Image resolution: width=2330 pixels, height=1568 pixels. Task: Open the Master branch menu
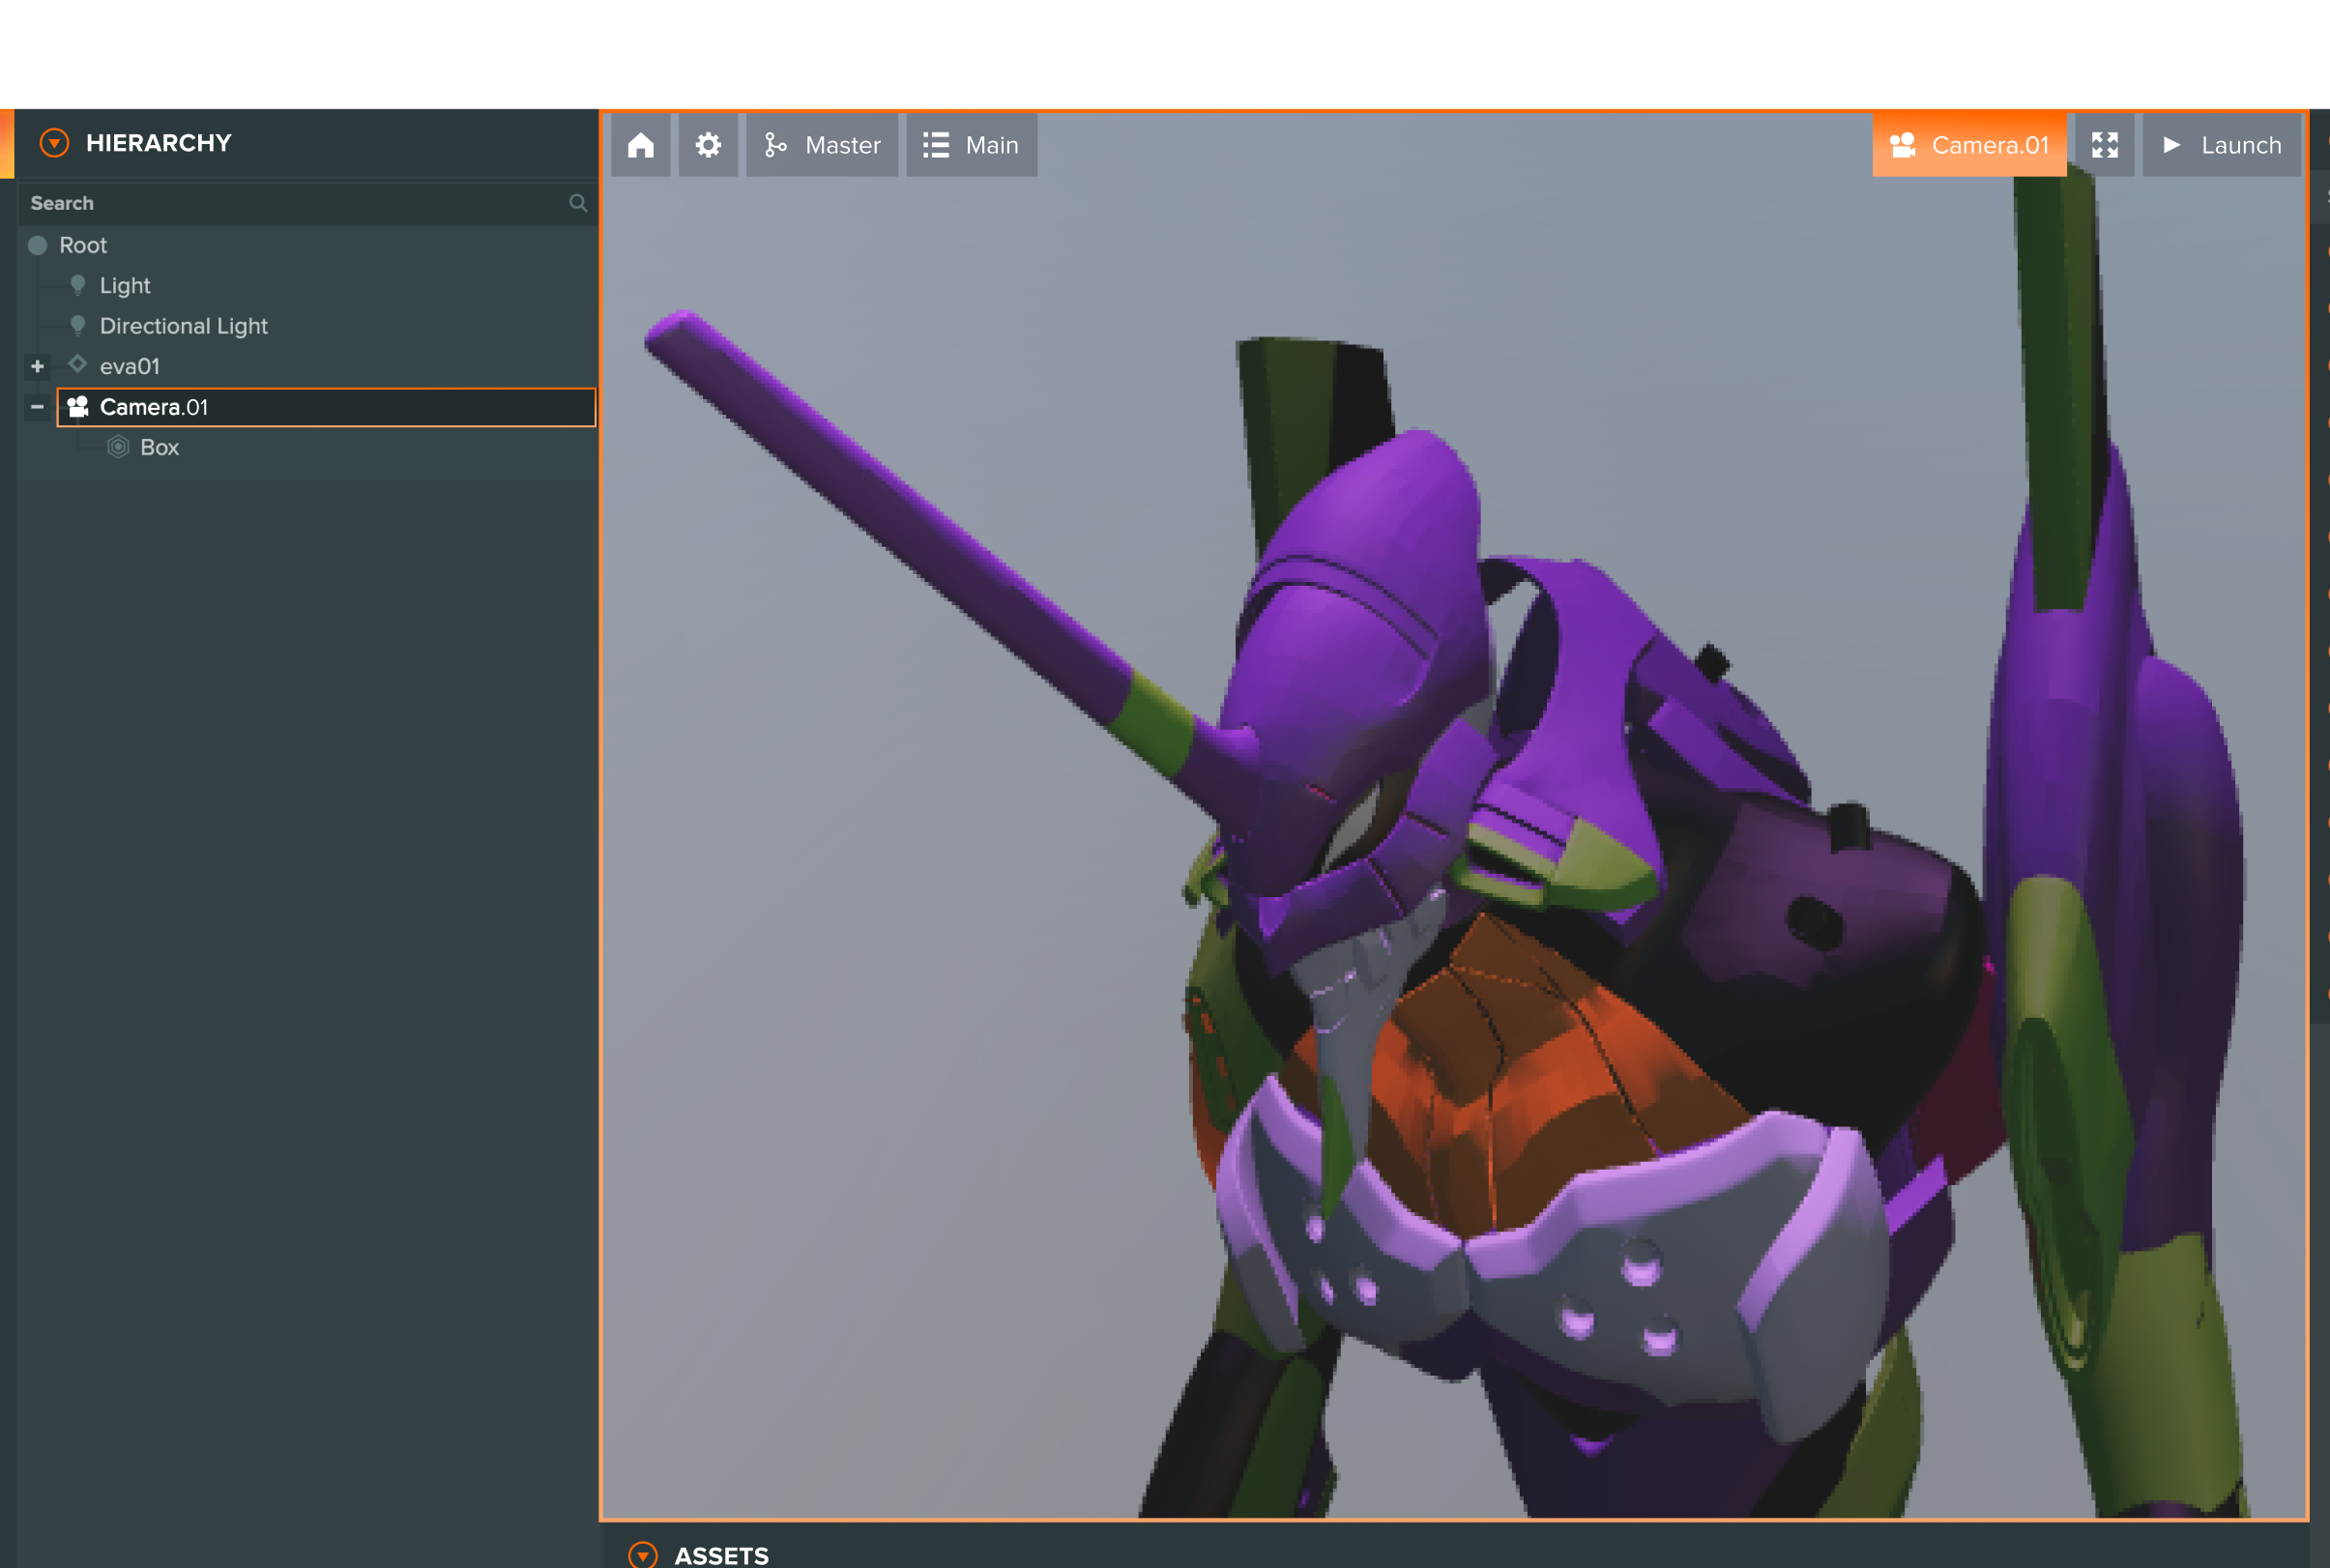pos(822,145)
